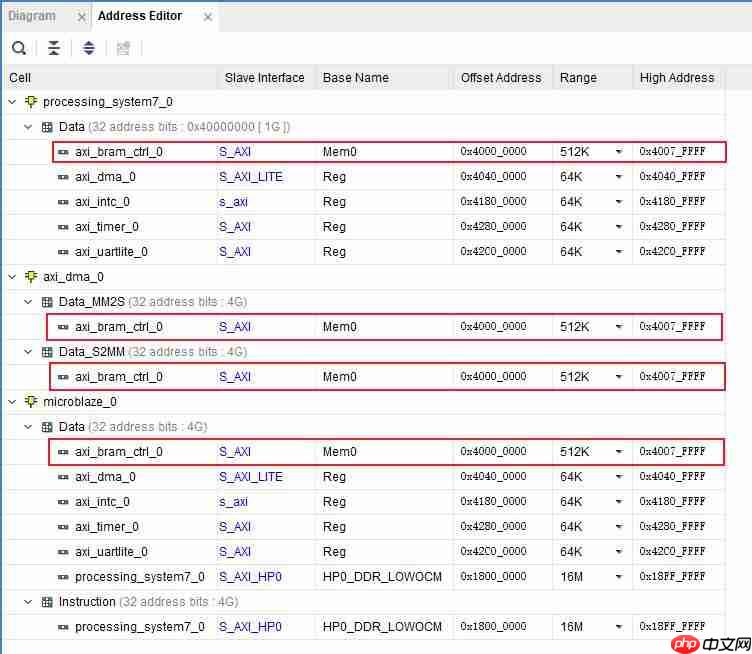Edit offset 0x4000_0000 under Data_MM2S
The image size is (752, 654).
(494, 327)
